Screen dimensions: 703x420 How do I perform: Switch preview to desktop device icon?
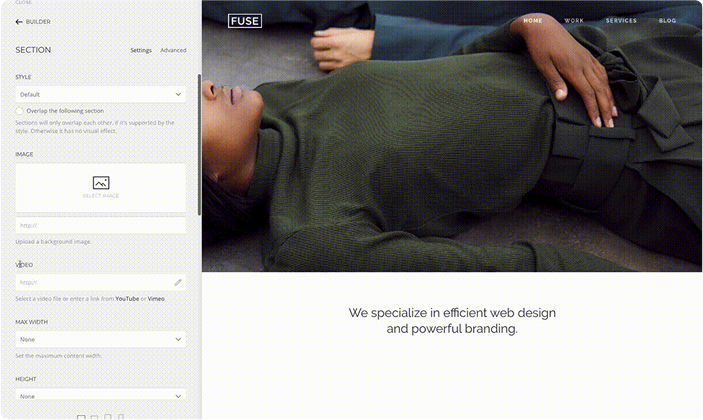tap(81, 417)
